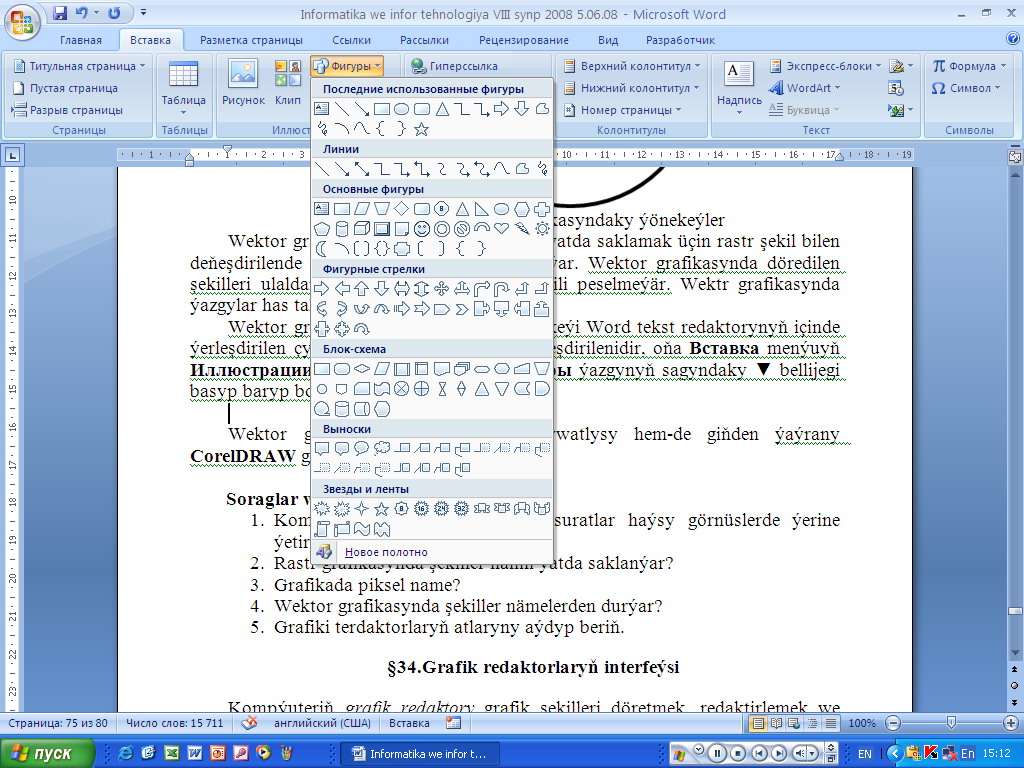The image size is (1024, 768).
Task: Choose the No Symbol prohibited shape
Action: [x=462, y=229]
